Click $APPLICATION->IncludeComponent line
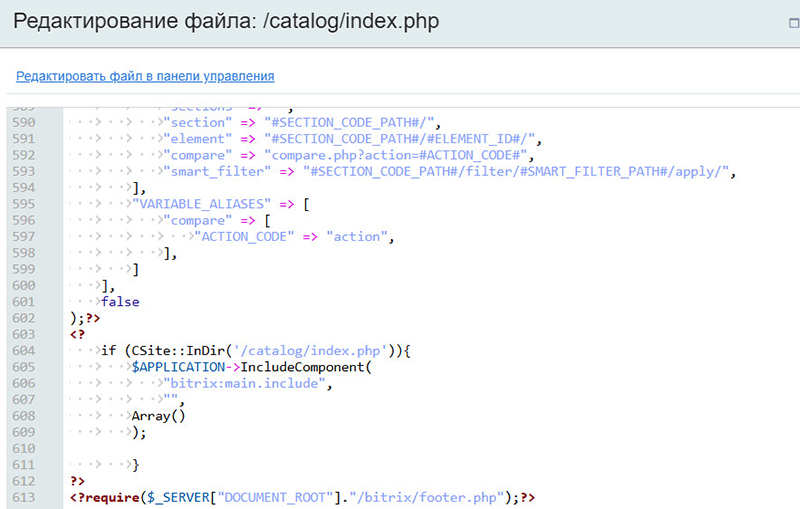The image size is (800, 509). tap(251, 367)
